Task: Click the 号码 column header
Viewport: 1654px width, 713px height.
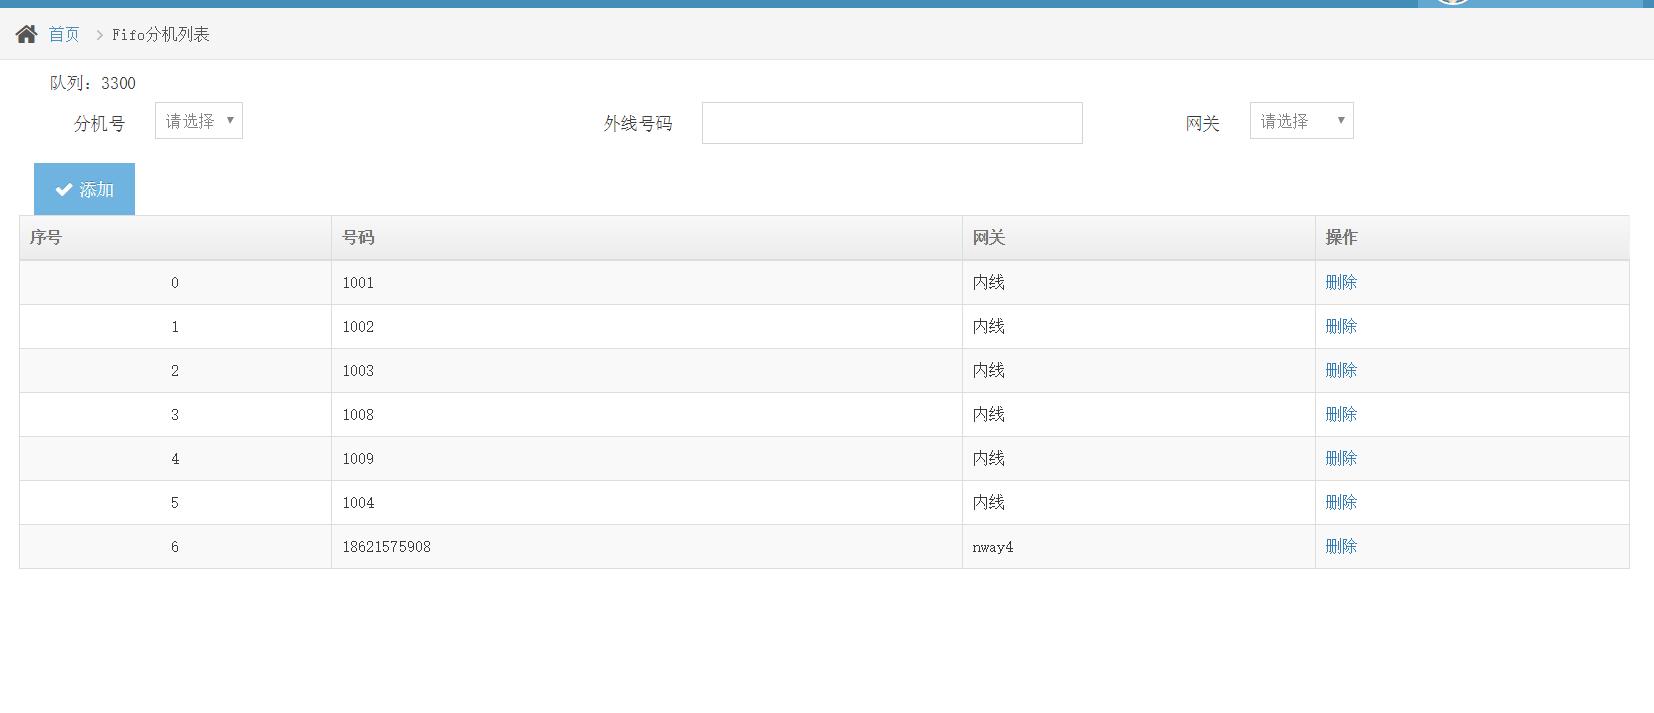Action: [358, 237]
